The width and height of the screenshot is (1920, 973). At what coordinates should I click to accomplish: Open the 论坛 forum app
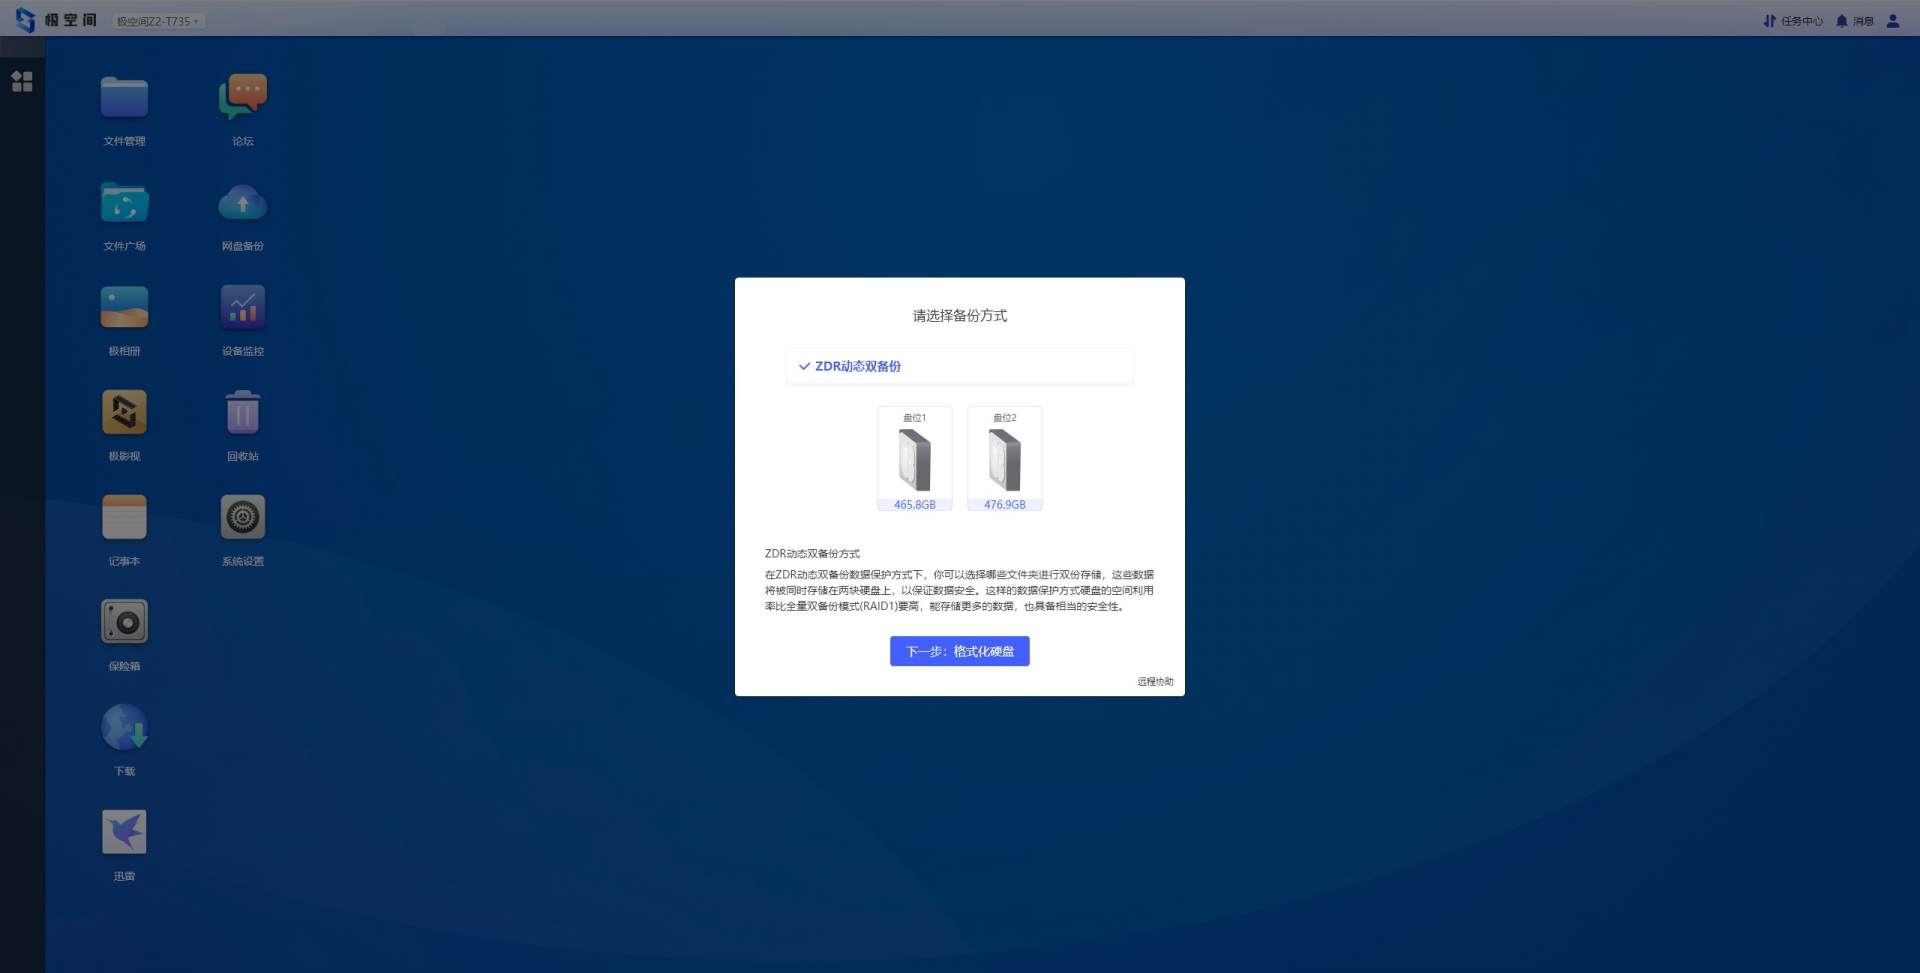[243, 98]
